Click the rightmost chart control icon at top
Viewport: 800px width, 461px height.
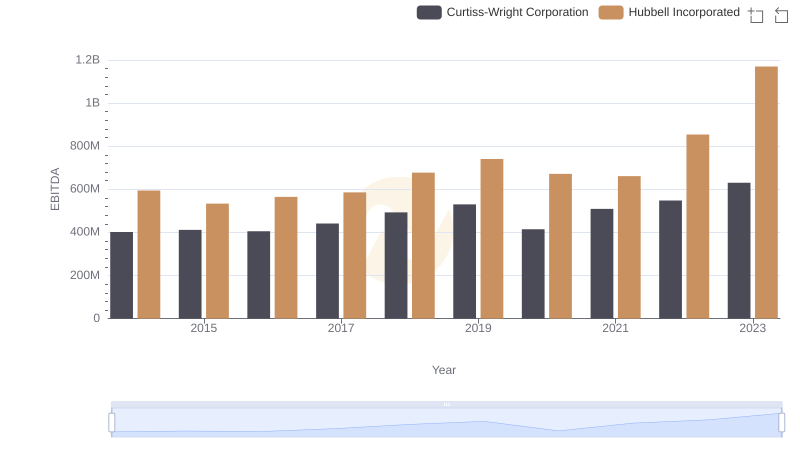coord(782,14)
